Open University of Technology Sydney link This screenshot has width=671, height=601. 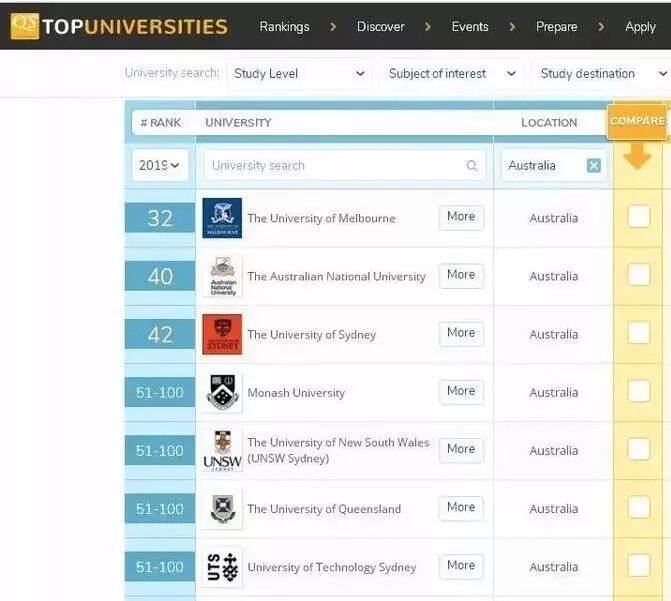click(332, 568)
